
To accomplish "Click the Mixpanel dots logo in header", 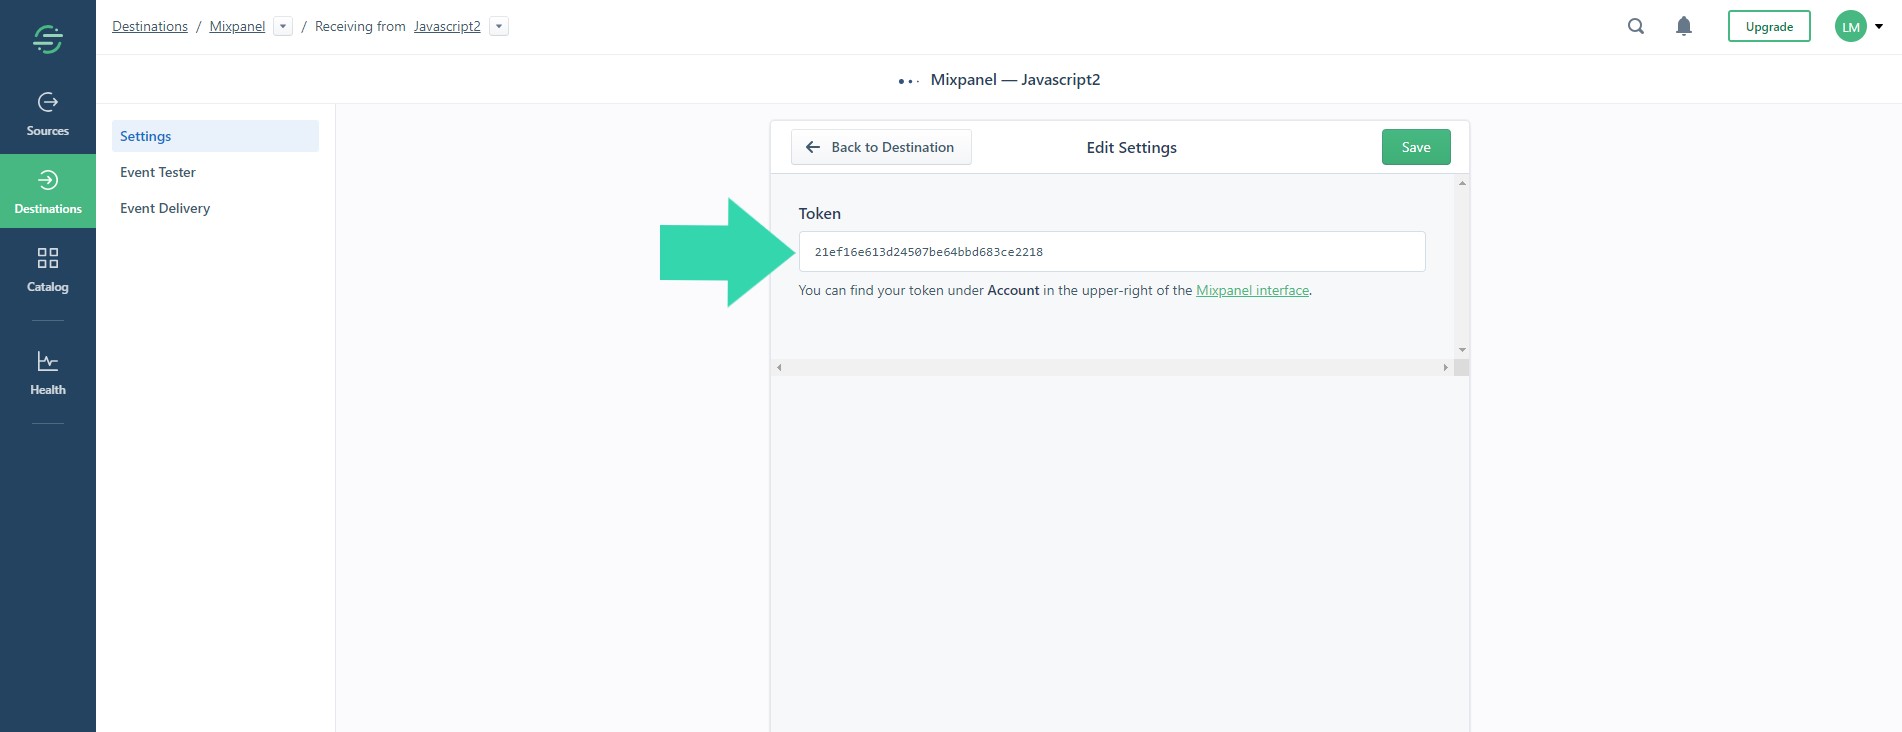I will pyautogui.click(x=908, y=81).
